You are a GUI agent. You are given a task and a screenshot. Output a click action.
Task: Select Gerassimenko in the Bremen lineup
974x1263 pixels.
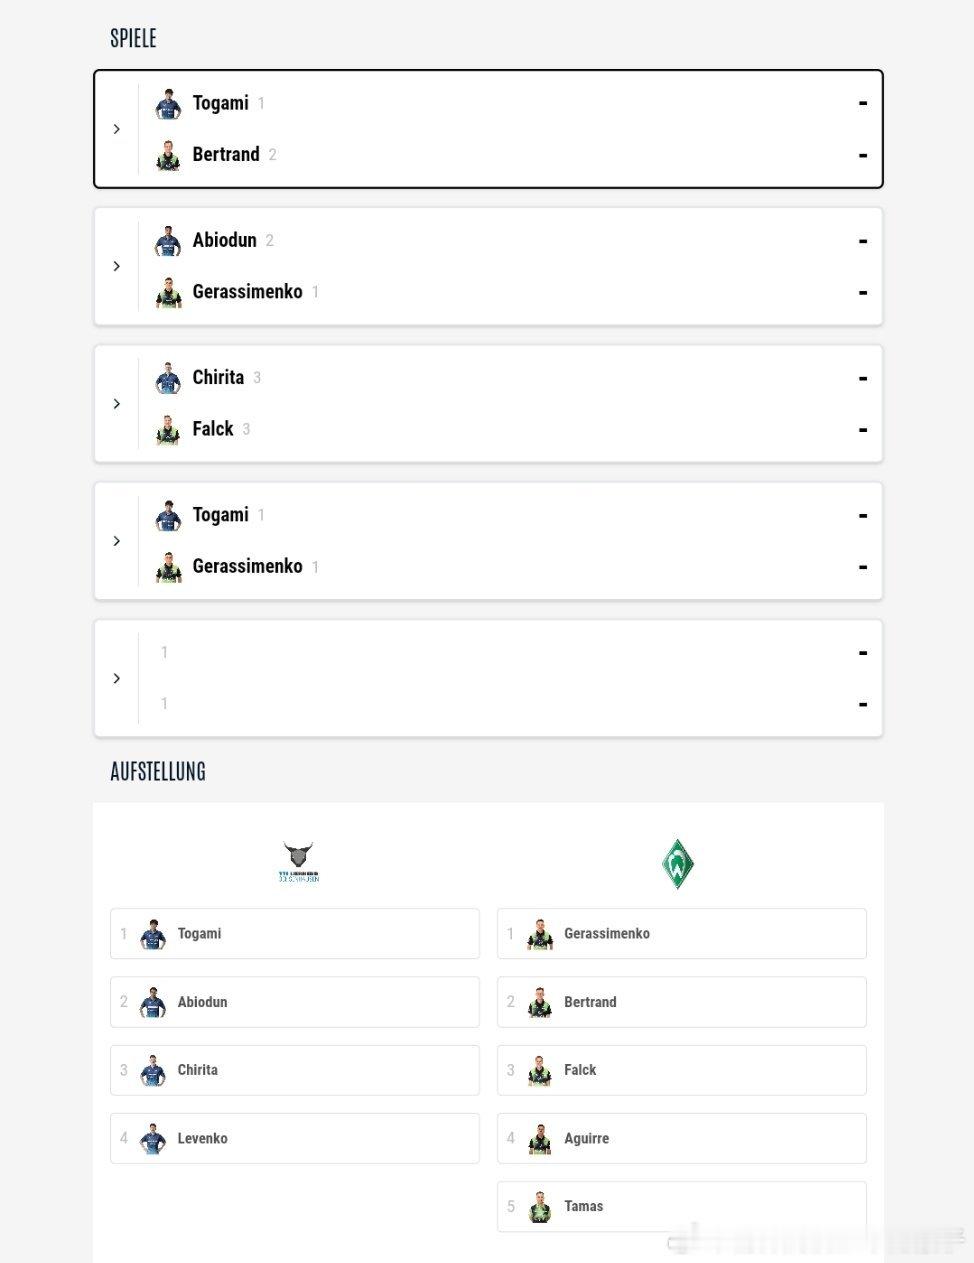click(x=682, y=933)
